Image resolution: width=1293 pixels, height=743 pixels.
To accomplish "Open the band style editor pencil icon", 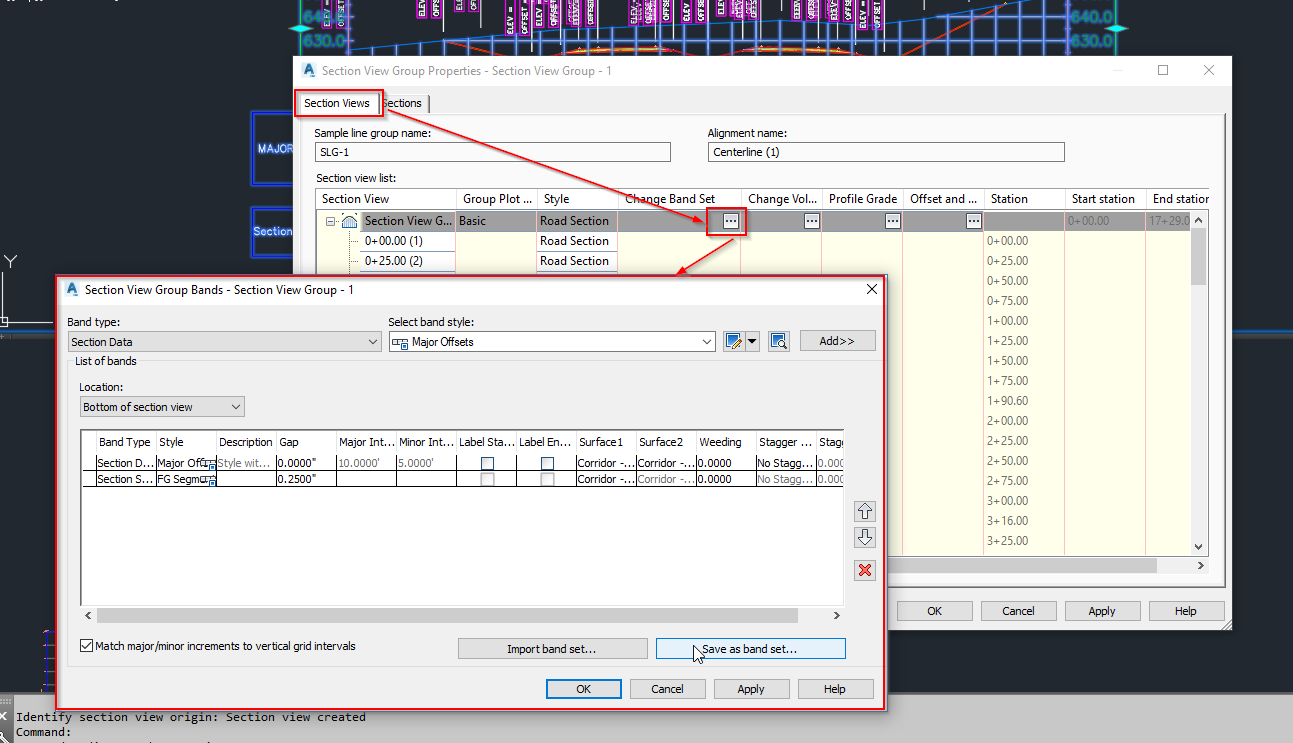I will click(x=733, y=341).
